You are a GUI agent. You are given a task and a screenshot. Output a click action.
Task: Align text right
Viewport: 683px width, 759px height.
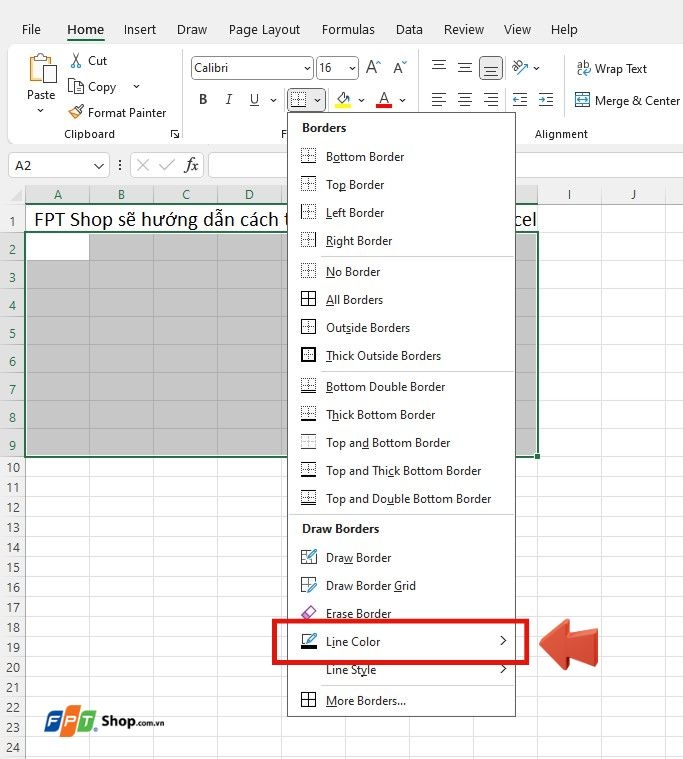(x=491, y=100)
